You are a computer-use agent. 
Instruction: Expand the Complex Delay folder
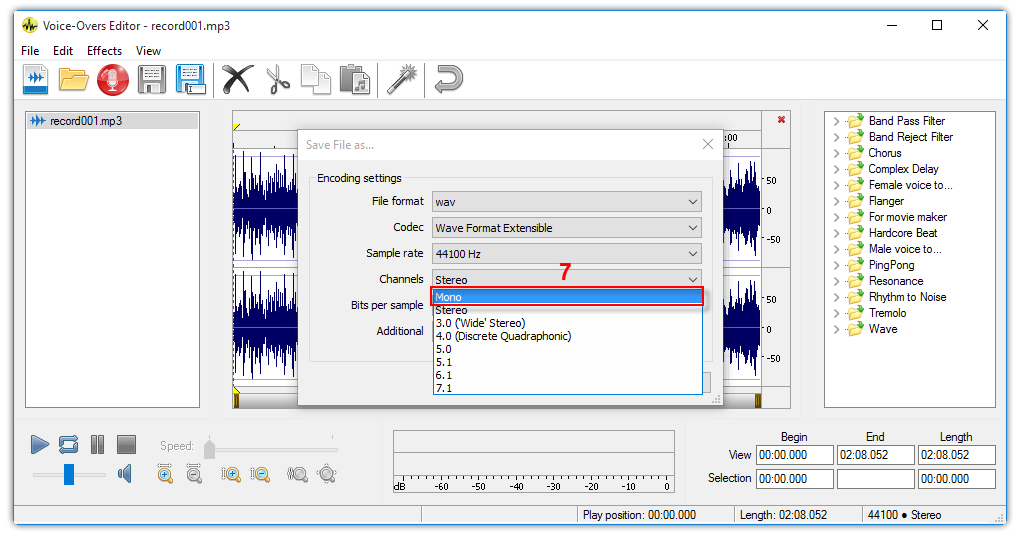(837, 169)
